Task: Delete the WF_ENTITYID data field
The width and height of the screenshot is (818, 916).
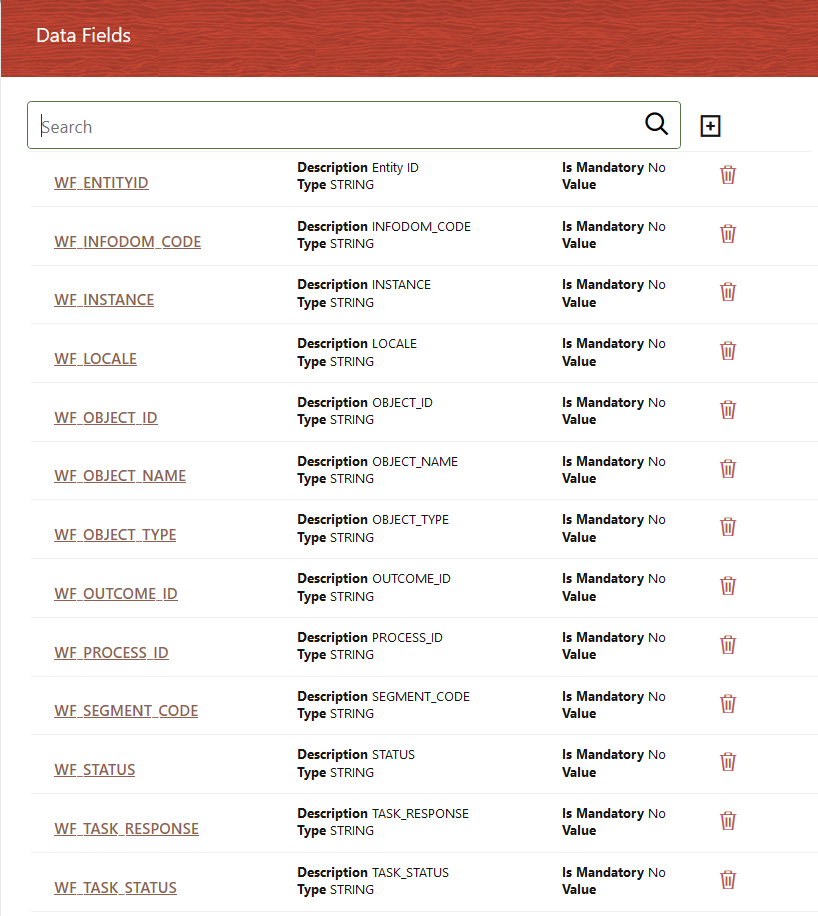Action: [727, 175]
